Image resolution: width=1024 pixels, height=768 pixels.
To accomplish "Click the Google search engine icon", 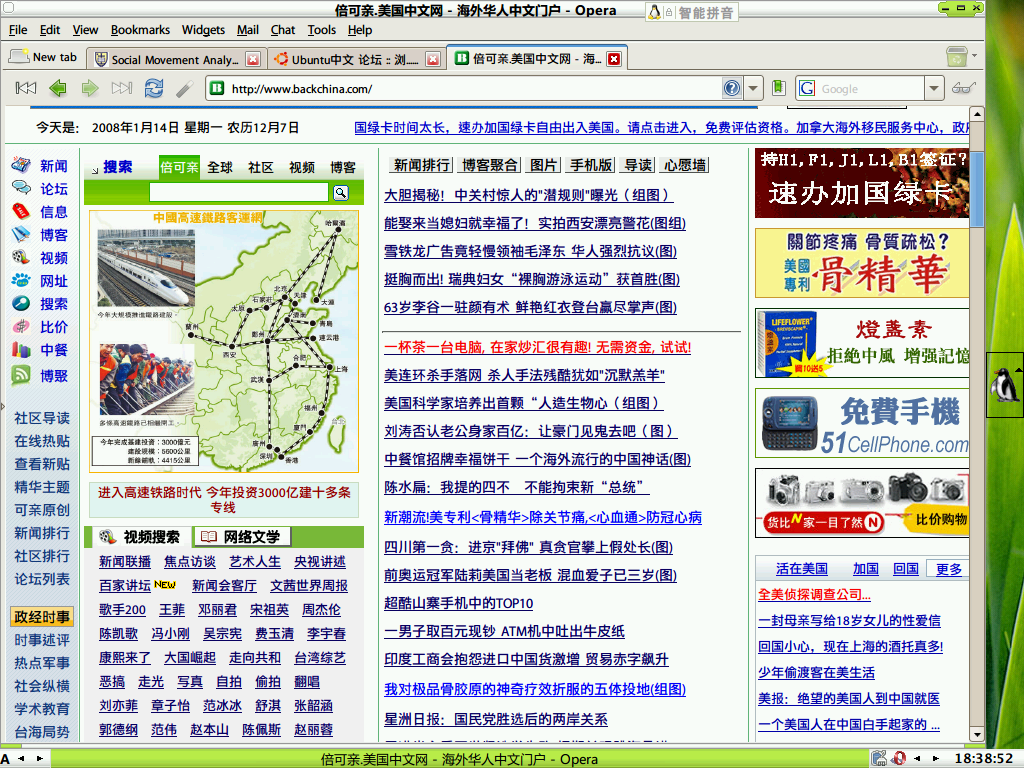I will pyautogui.click(x=807, y=88).
